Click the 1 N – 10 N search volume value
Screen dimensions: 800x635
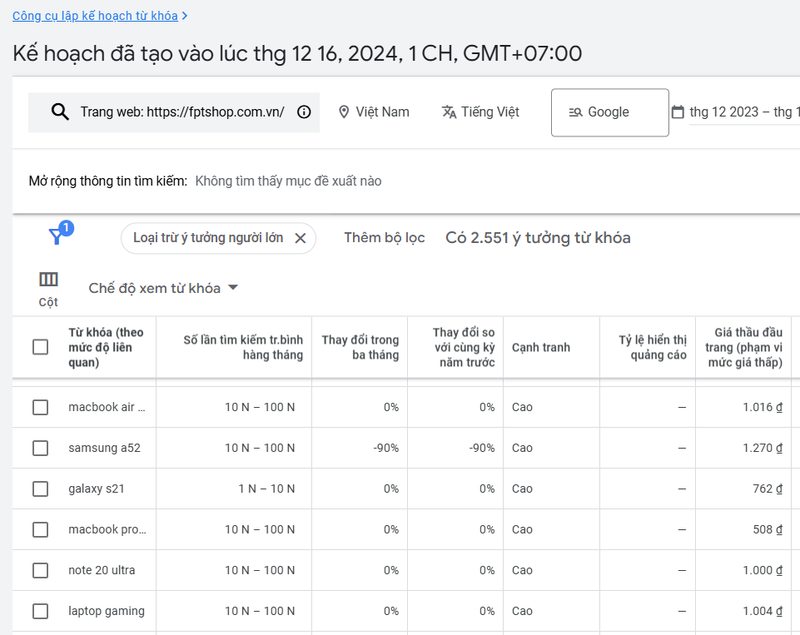[266, 489]
